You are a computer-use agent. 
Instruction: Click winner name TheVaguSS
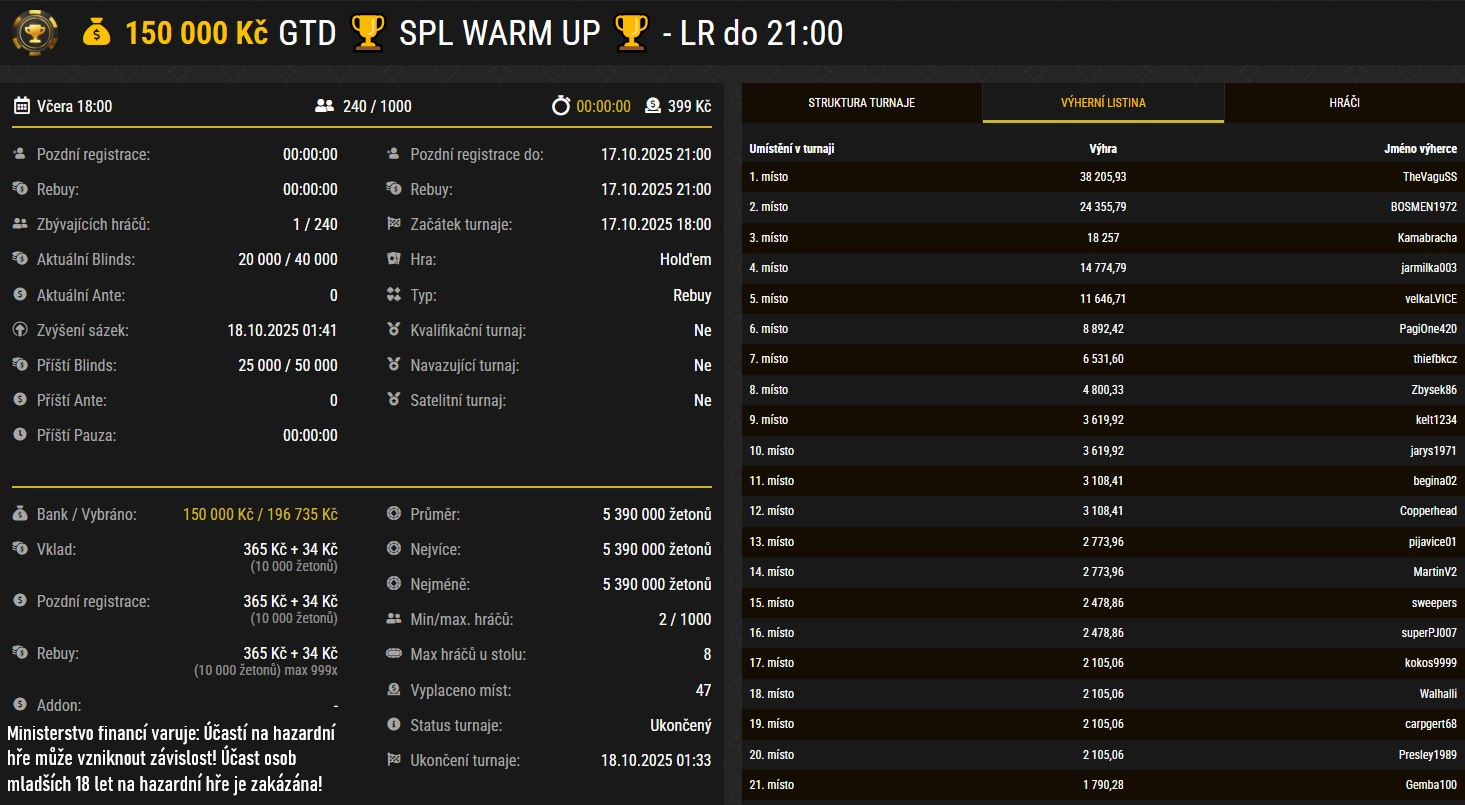pos(1429,177)
